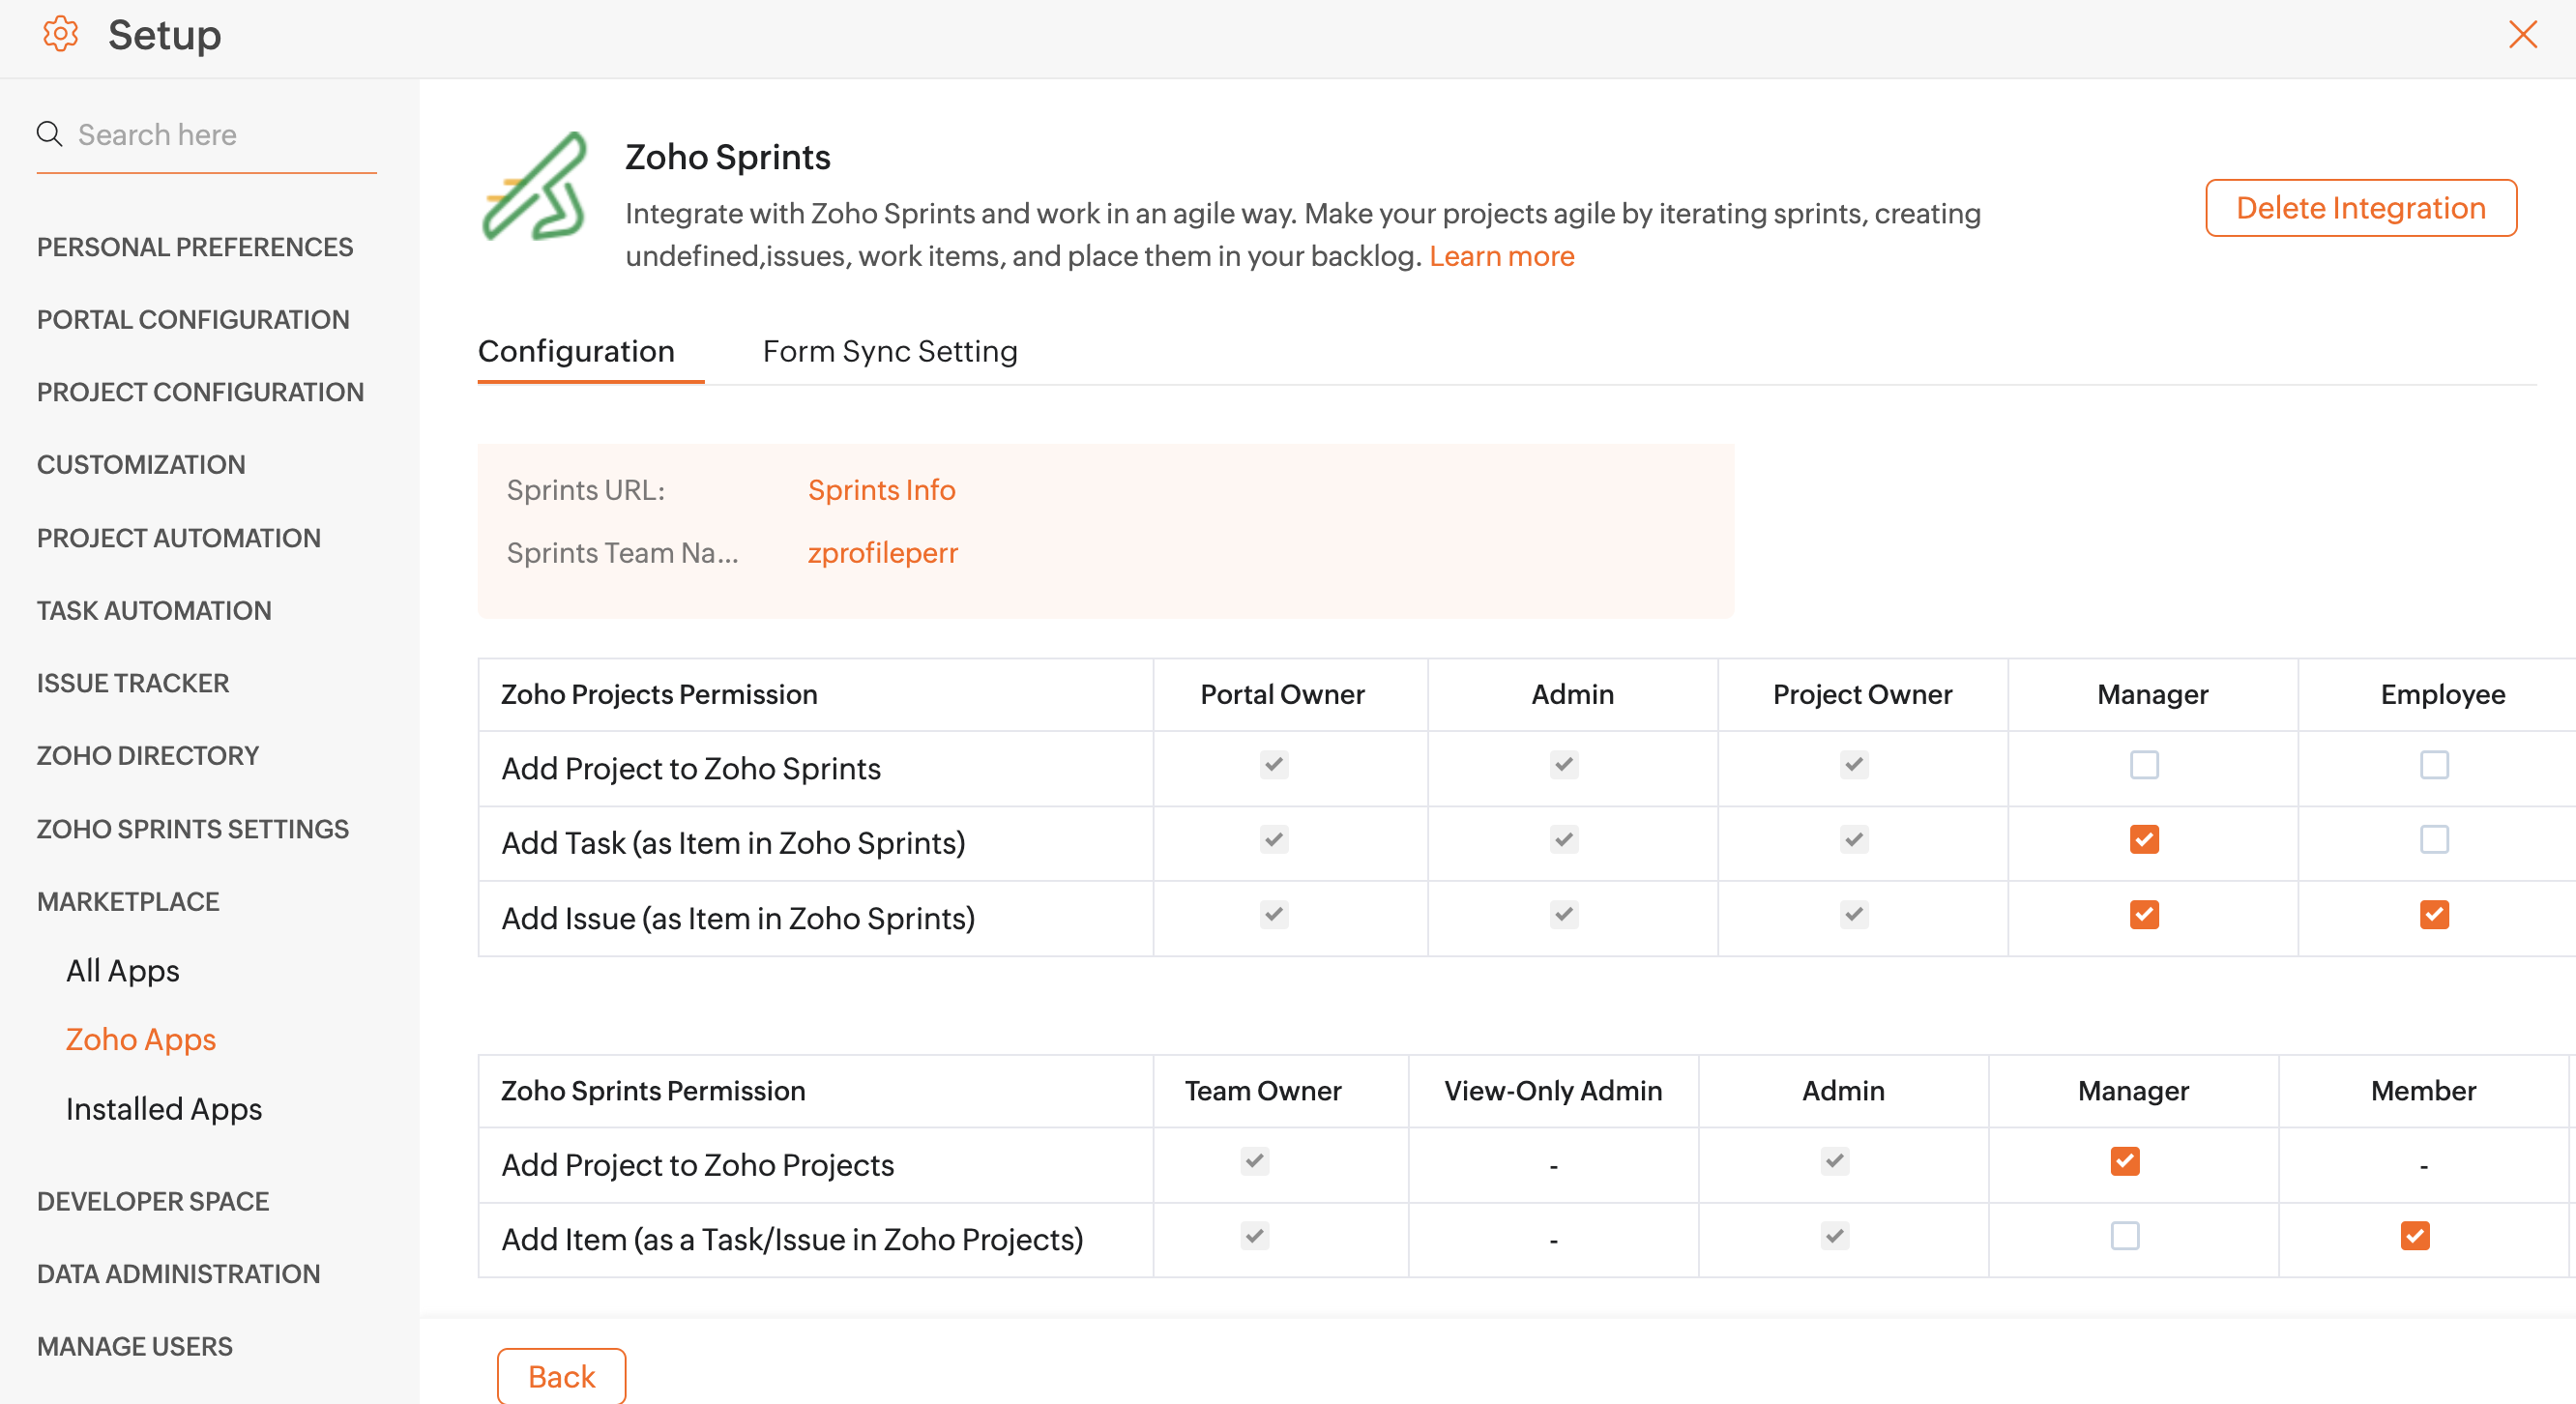Click the Zoho Sprints Permission header

pos(653,1091)
